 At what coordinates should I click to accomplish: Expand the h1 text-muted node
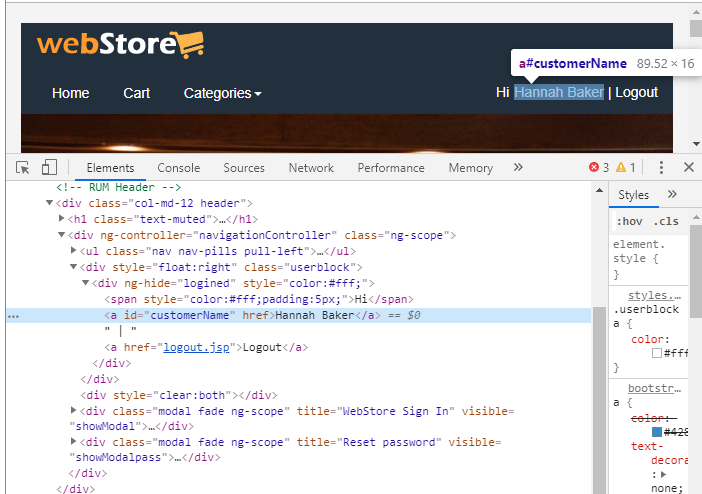(61, 219)
